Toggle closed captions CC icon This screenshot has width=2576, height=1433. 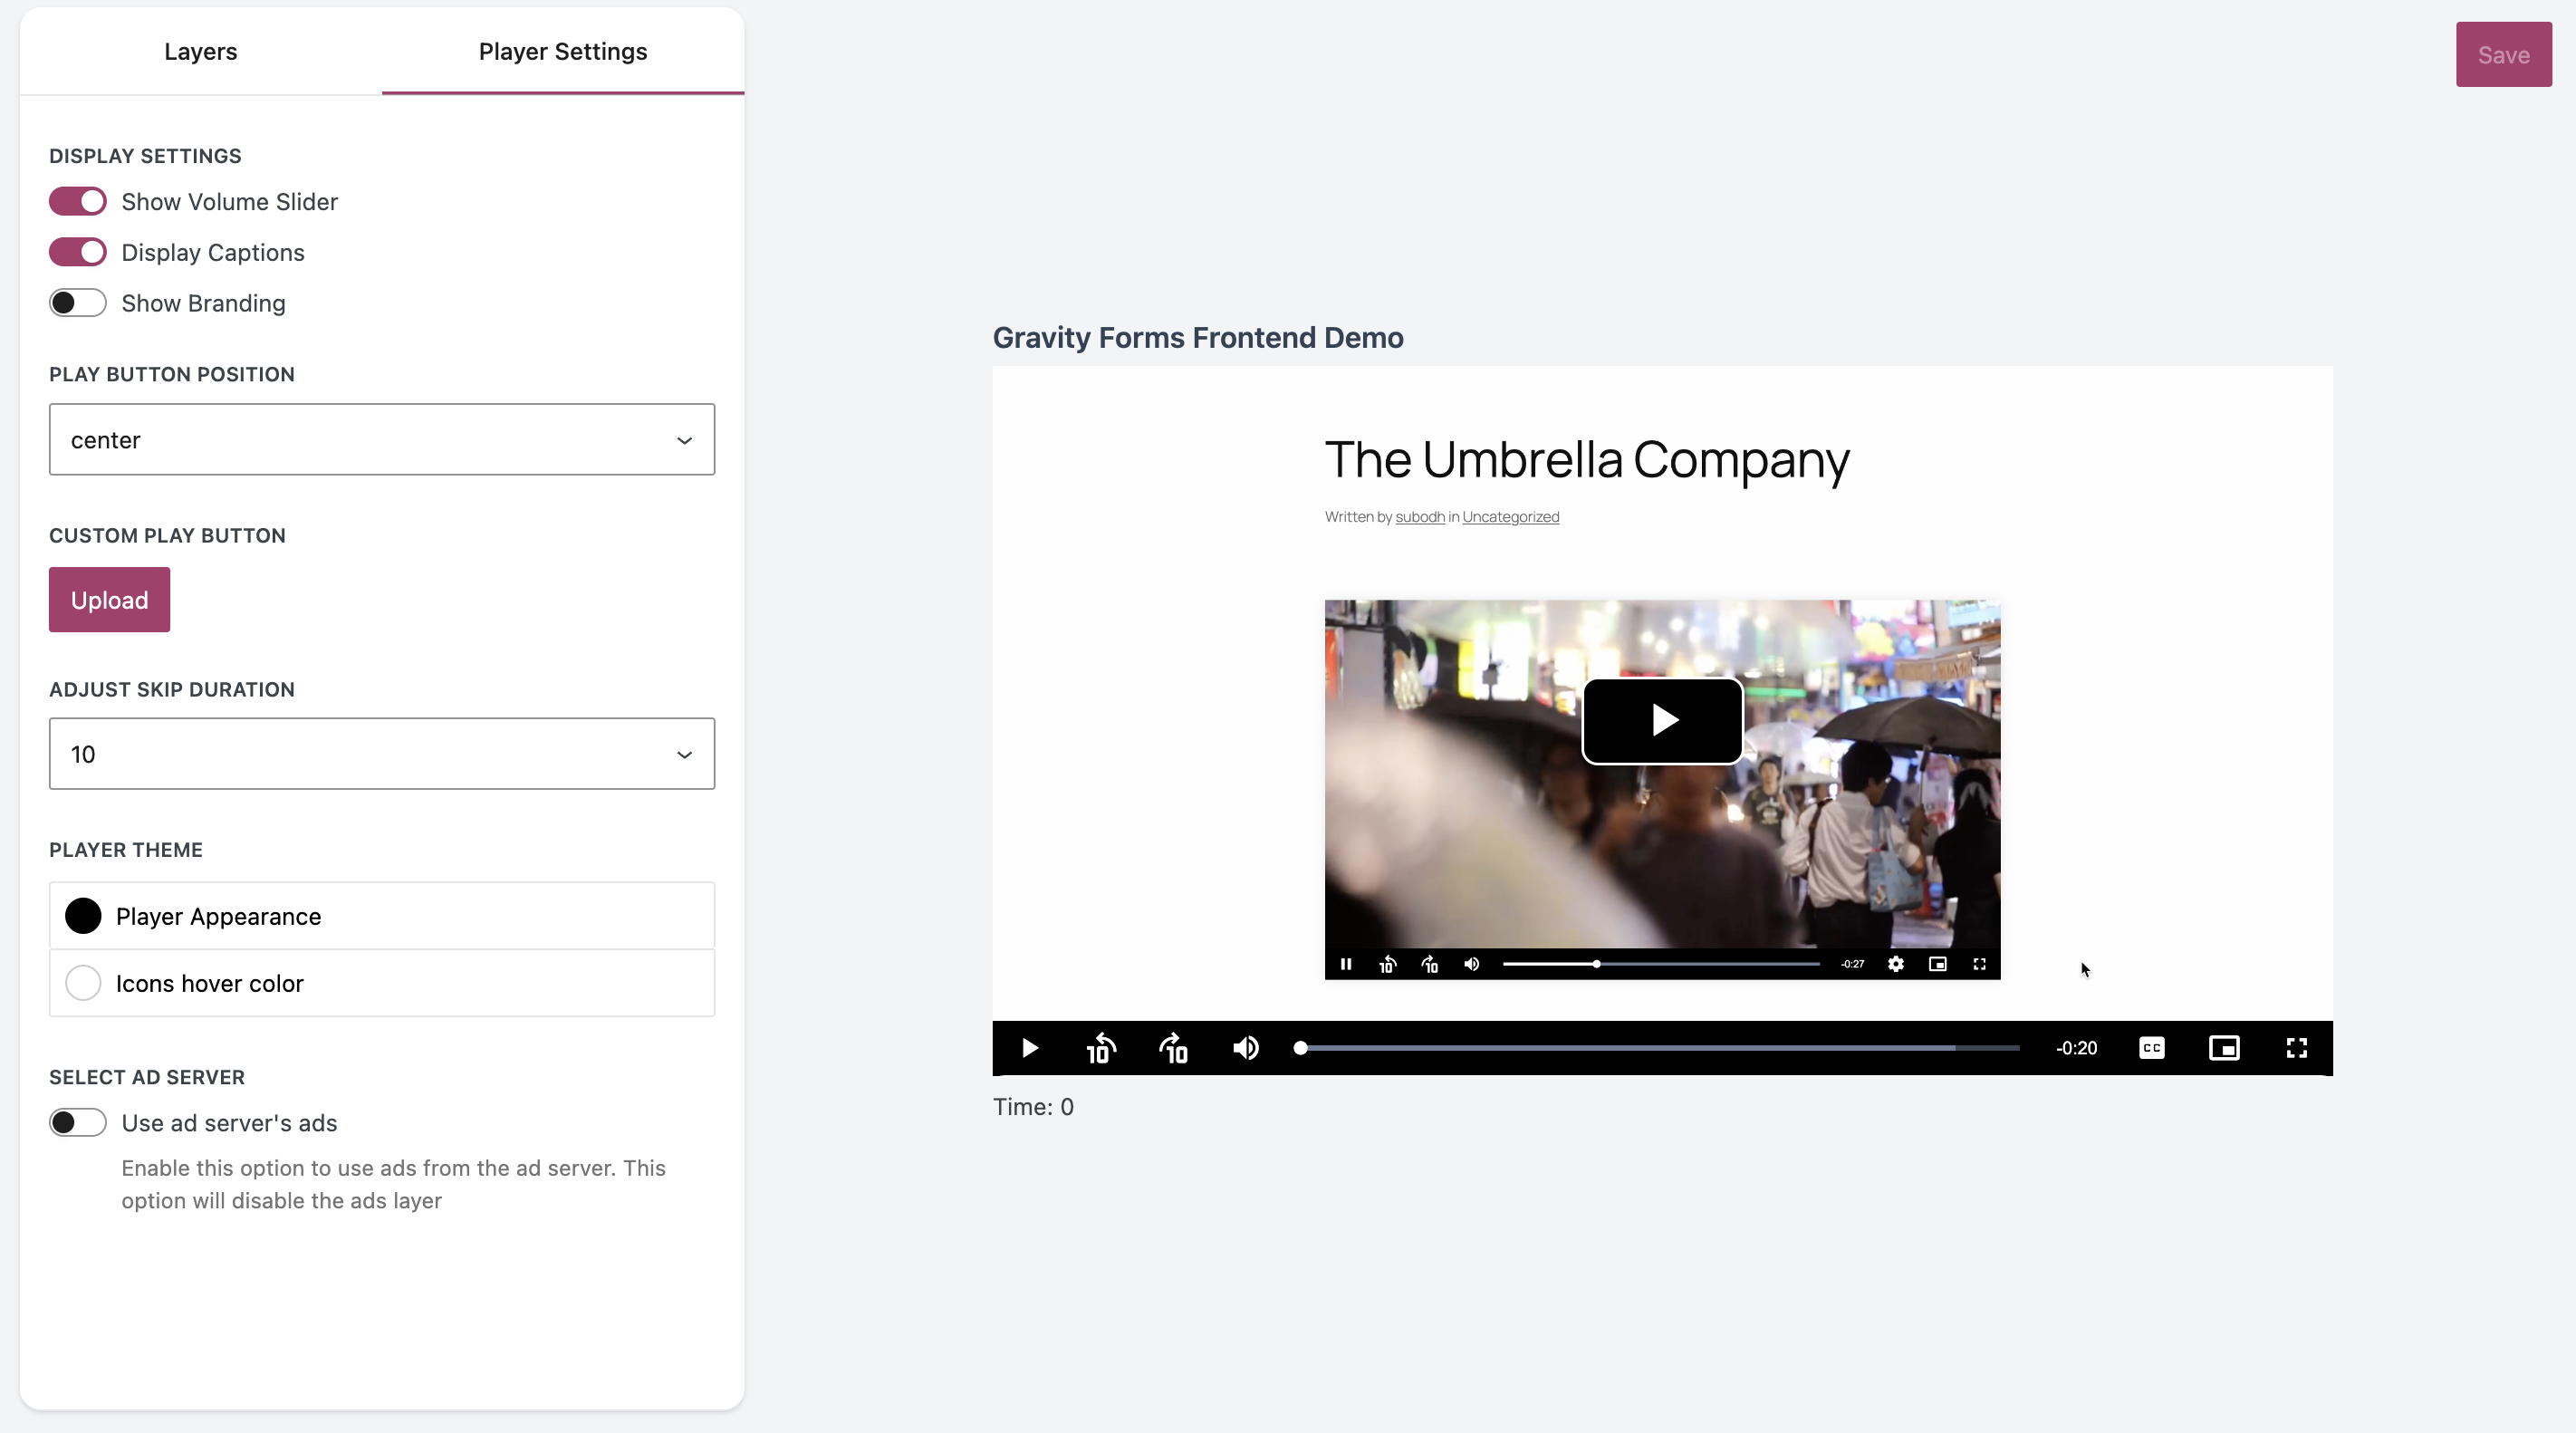pos(2152,1048)
